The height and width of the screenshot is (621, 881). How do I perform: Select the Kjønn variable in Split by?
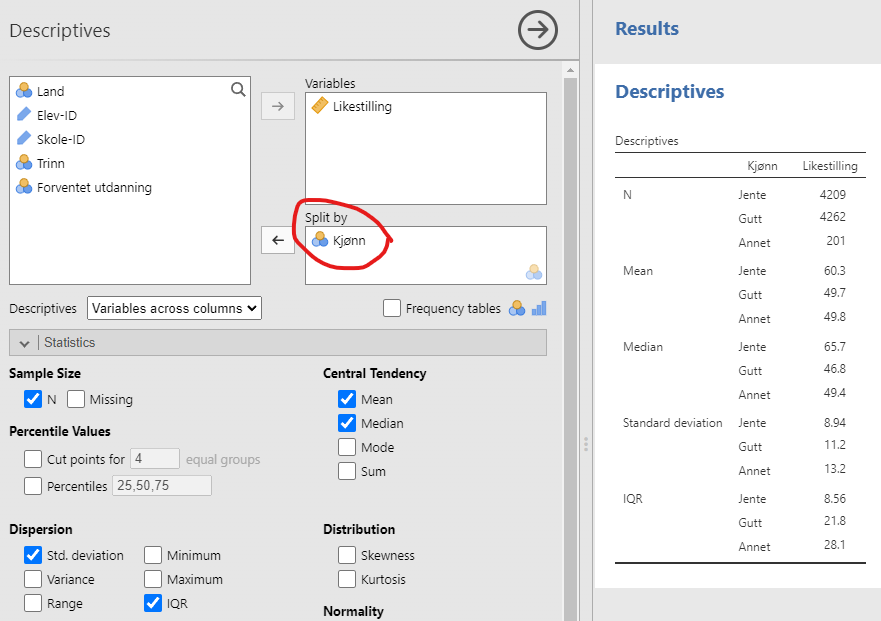348,240
